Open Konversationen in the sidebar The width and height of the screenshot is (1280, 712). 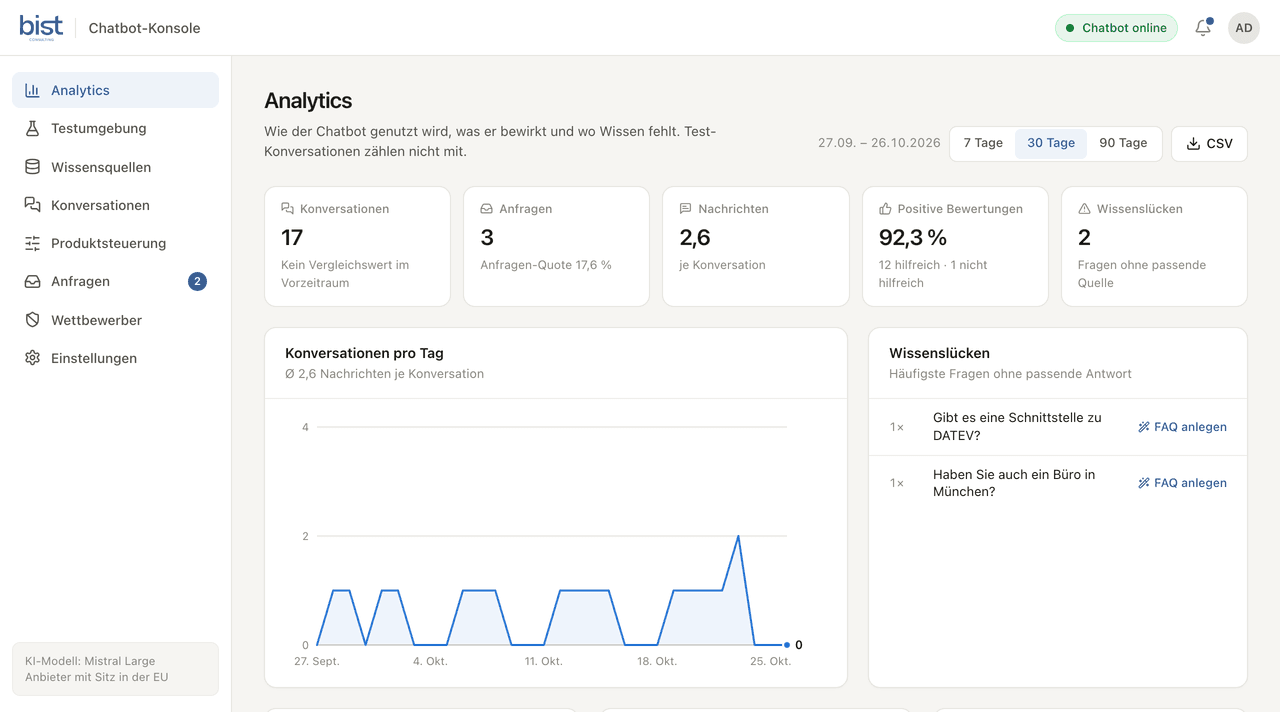115,205
